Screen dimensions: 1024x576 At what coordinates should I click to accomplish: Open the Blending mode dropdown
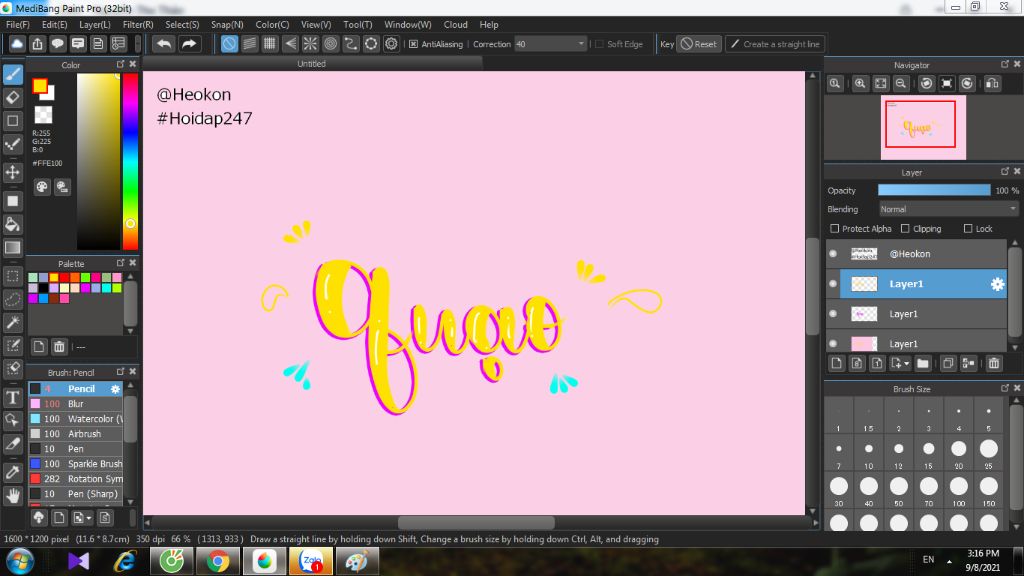pyautogui.click(x=948, y=209)
